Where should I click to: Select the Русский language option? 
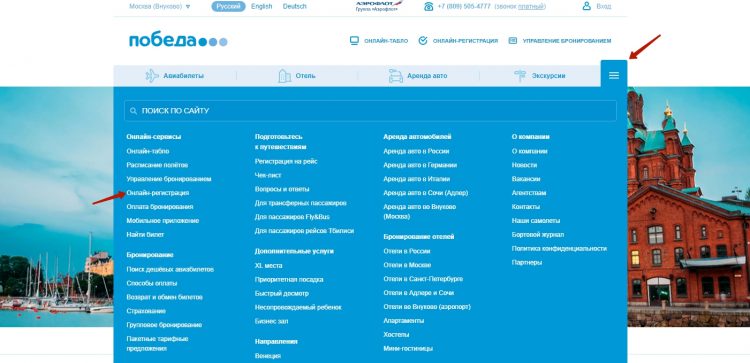(x=228, y=6)
